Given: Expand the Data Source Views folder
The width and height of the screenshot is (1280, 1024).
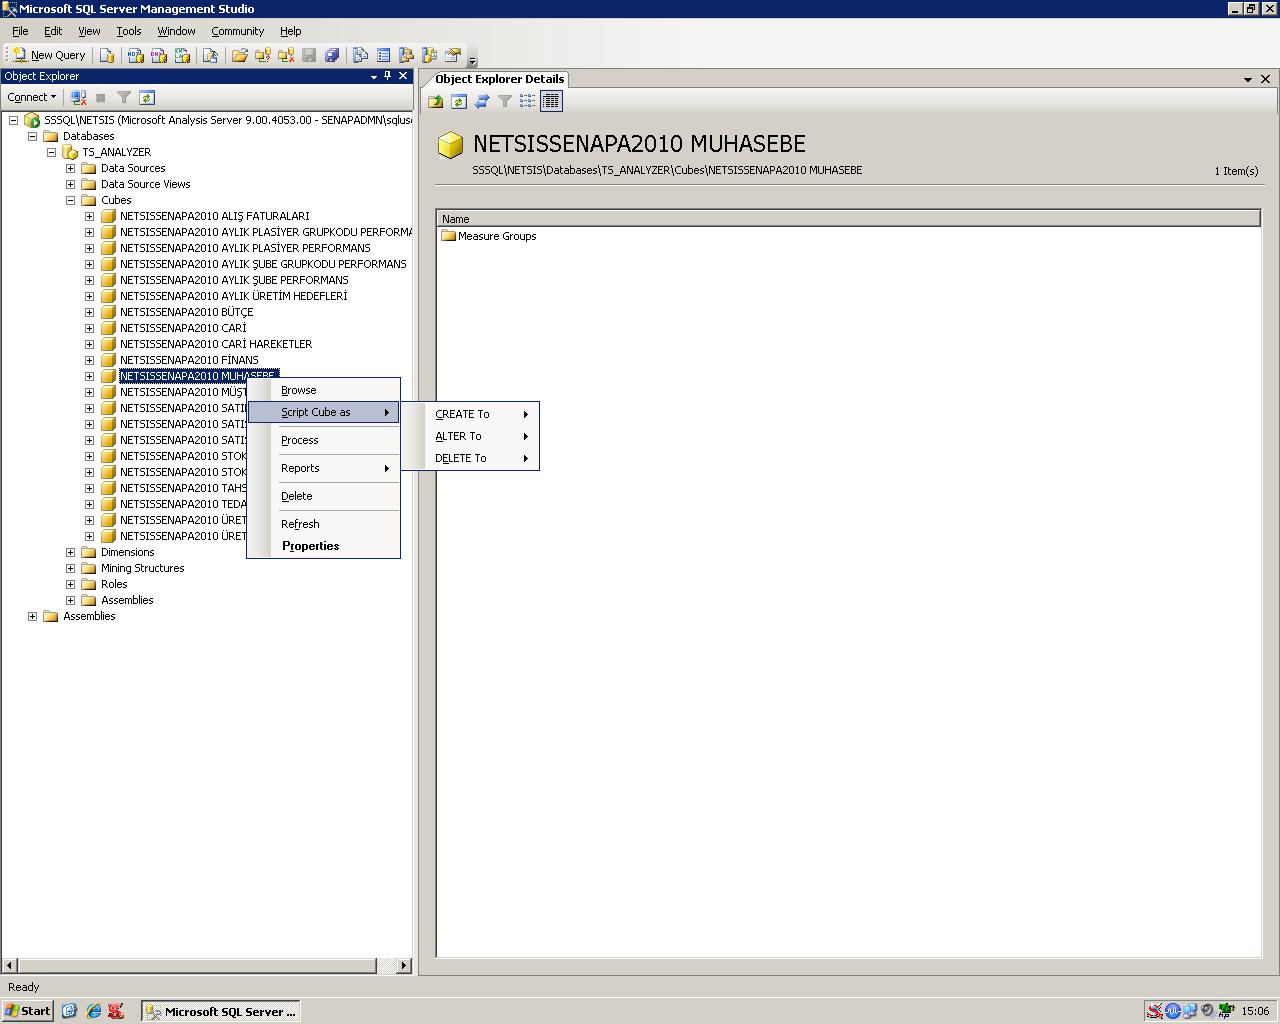Looking at the screenshot, I should point(70,184).
